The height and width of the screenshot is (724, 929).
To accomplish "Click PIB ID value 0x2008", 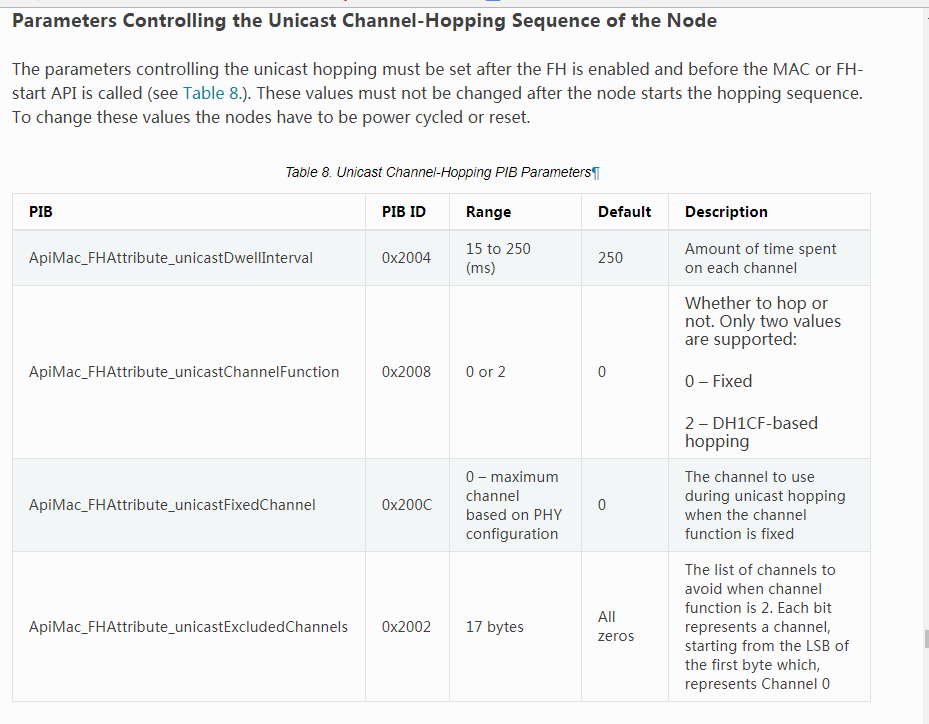I will (406, 372).
